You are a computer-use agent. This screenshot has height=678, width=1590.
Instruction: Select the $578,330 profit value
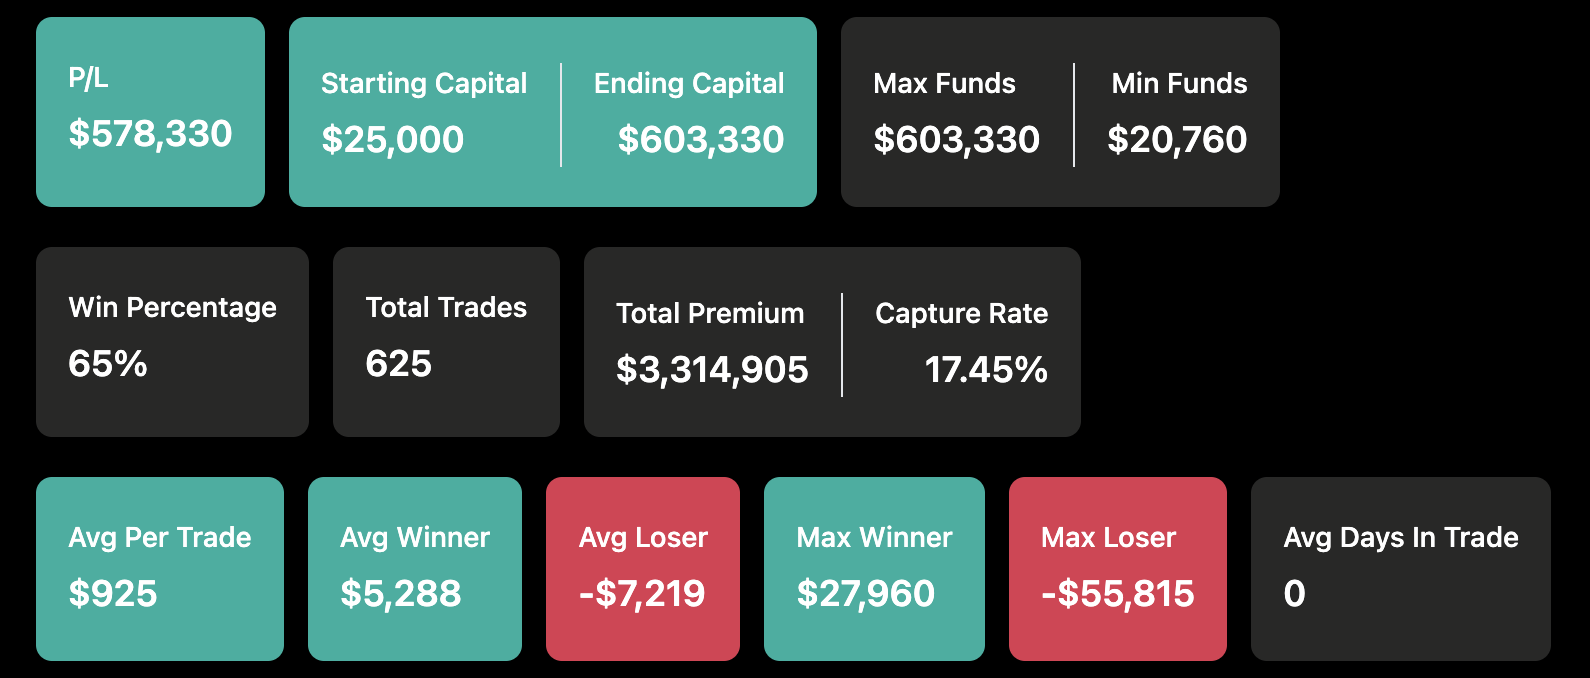[150, 133]
